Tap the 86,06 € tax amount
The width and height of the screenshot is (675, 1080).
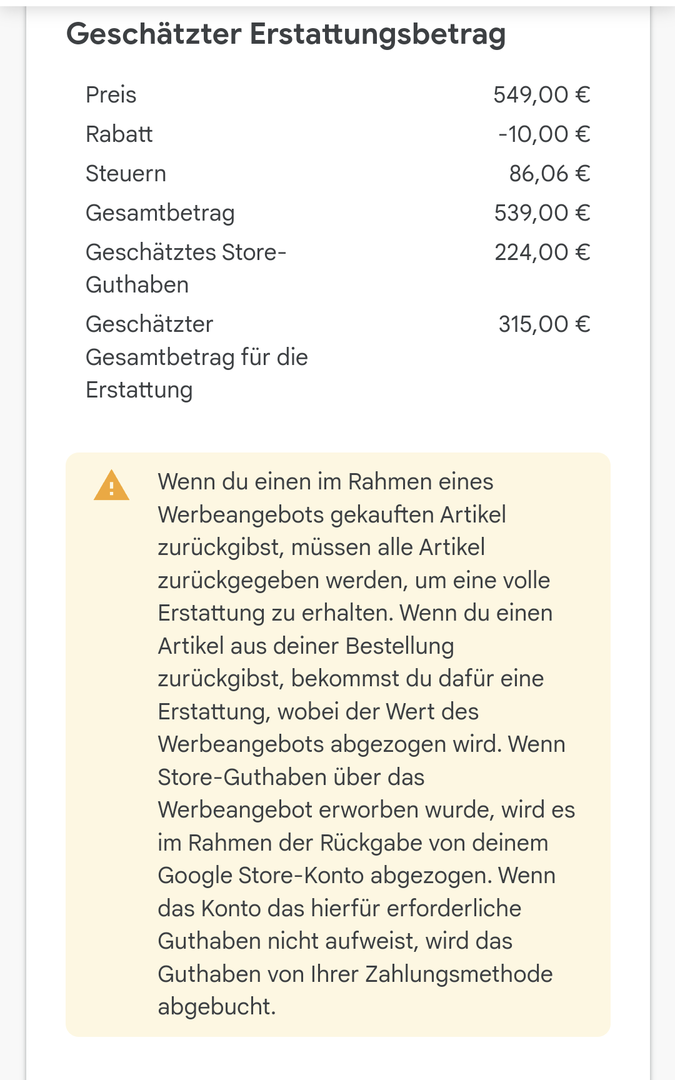click(x=549, y=173)
